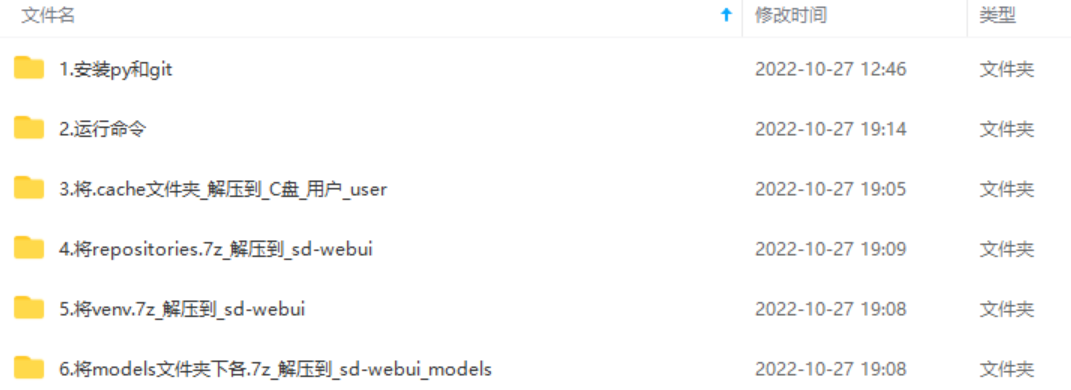
Task: Click 文件夹 type cell of 2022-10-27 19:09 row
Action: 1007,249
